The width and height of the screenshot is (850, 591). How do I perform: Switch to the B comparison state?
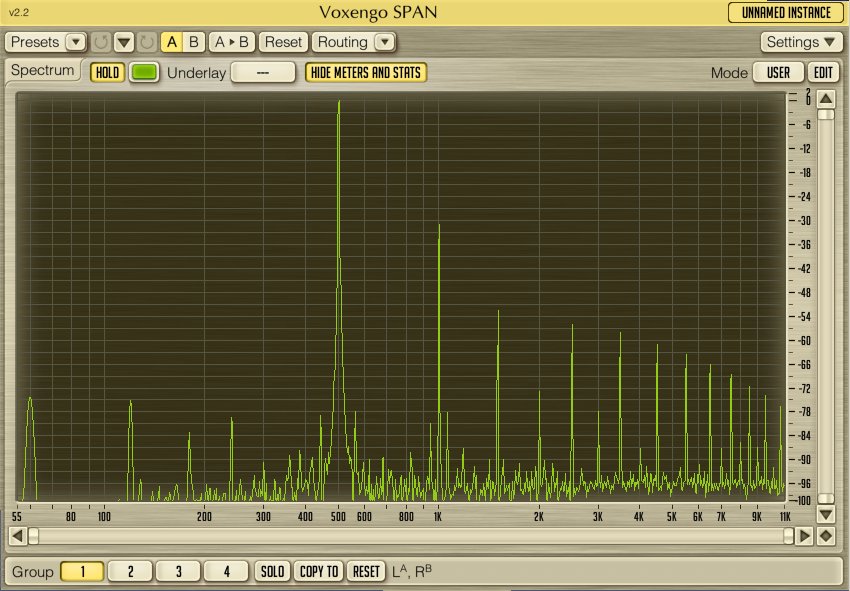[x=194, y=42]
